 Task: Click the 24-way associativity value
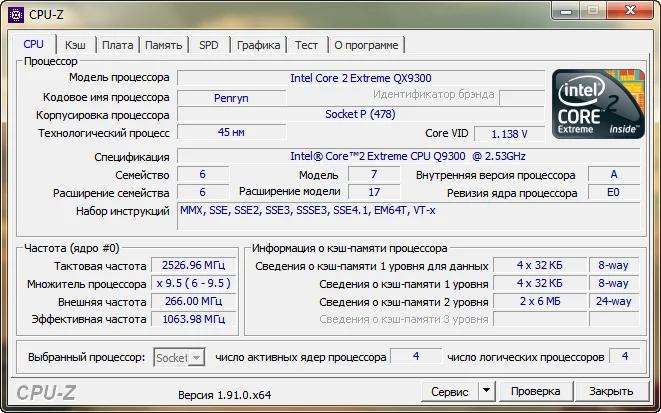click(614, 301)
